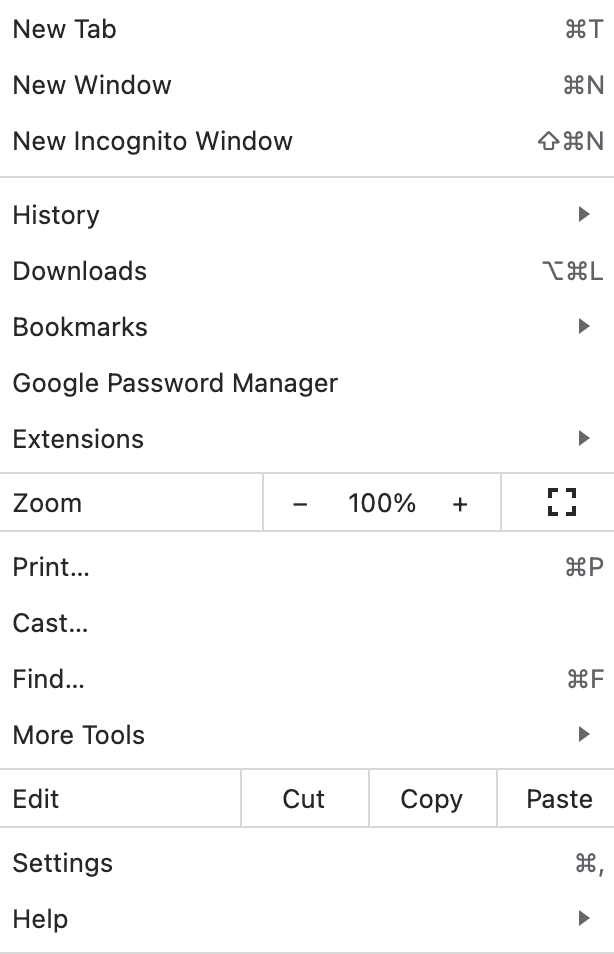Image resolution: width=614 pixels, height=954 pixels.
Task: Click the fullscreen icon in the Zoom row
Action: pyautogui.click(x=561, y=503)
